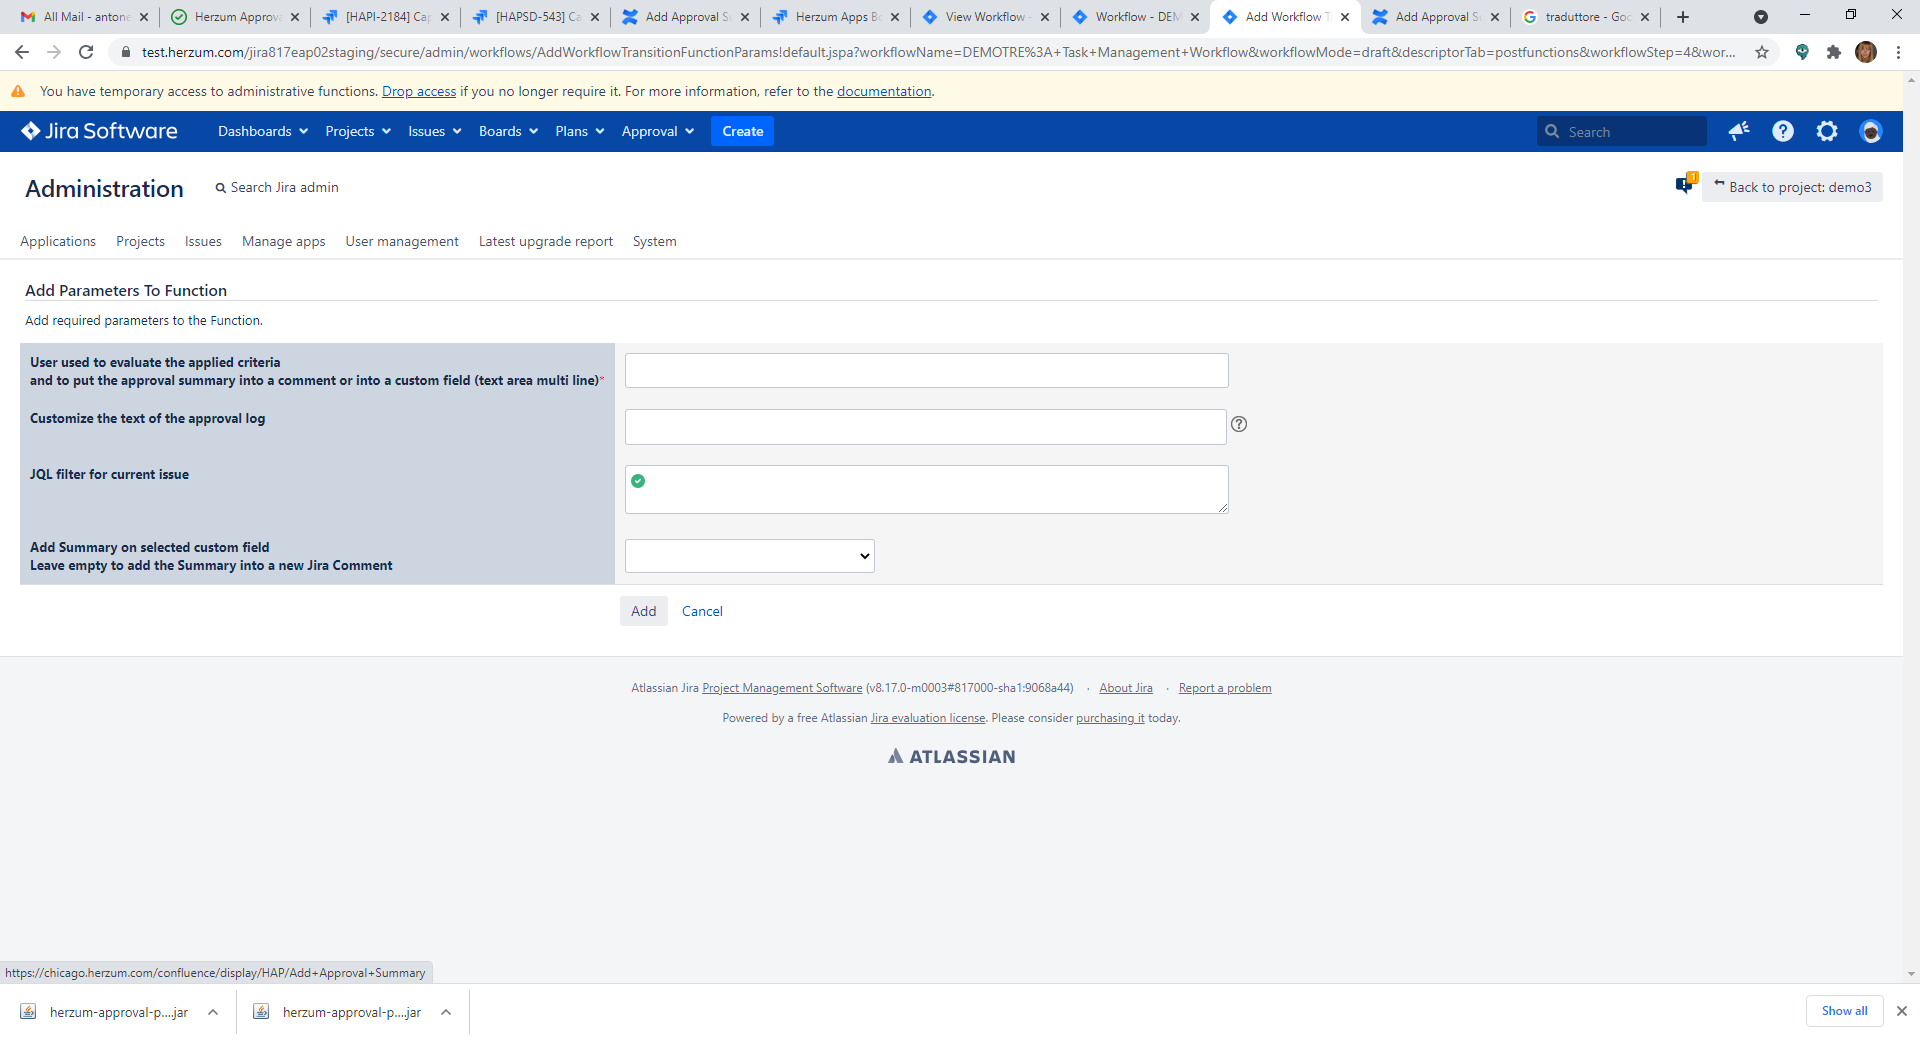Expand options for first herzum-approval jar download
The height and width of the screenshot is (1040, 1920).
[x=213, y=1012]
